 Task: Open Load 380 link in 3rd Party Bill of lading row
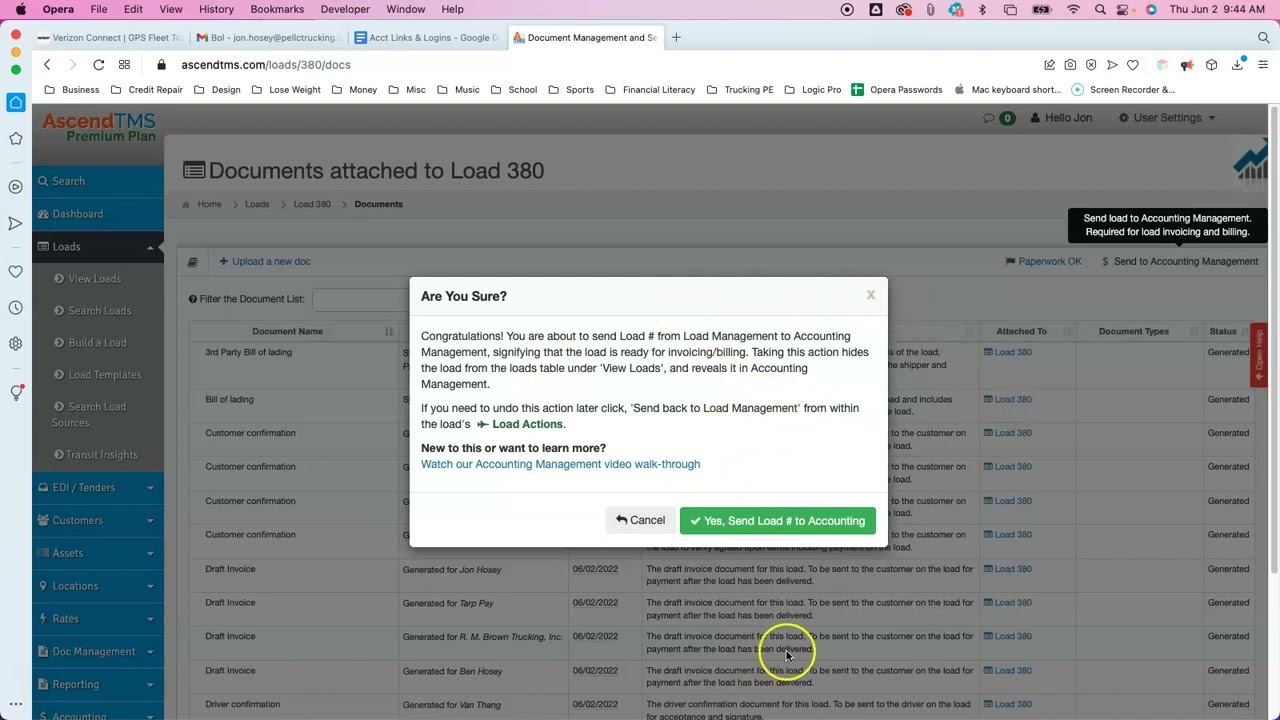pos(1008,353)
